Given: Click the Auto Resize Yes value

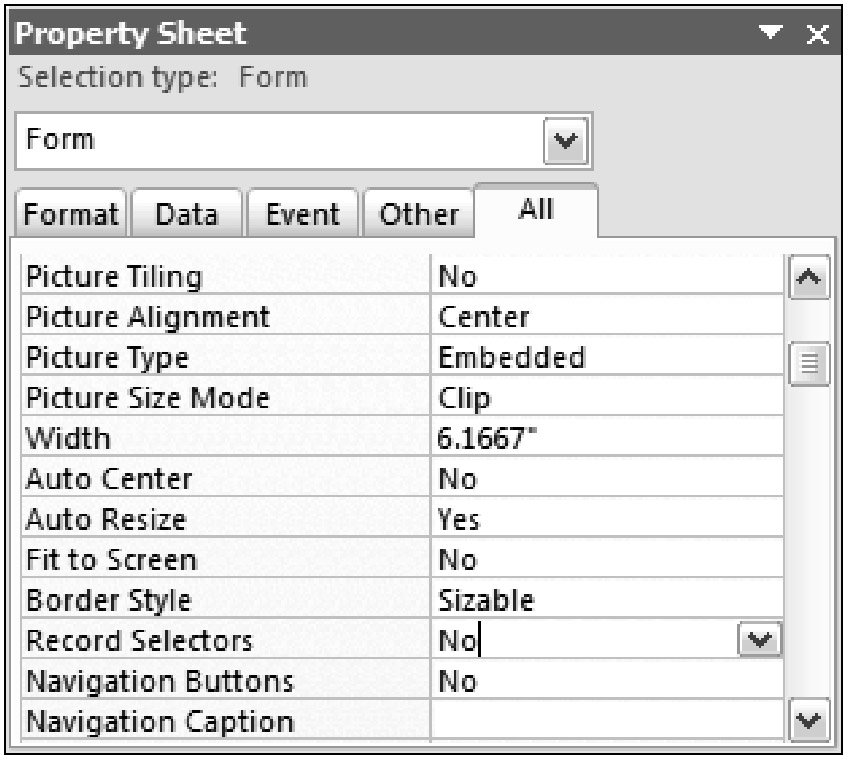Looking at the screenshot, I should tap(606, 520).
